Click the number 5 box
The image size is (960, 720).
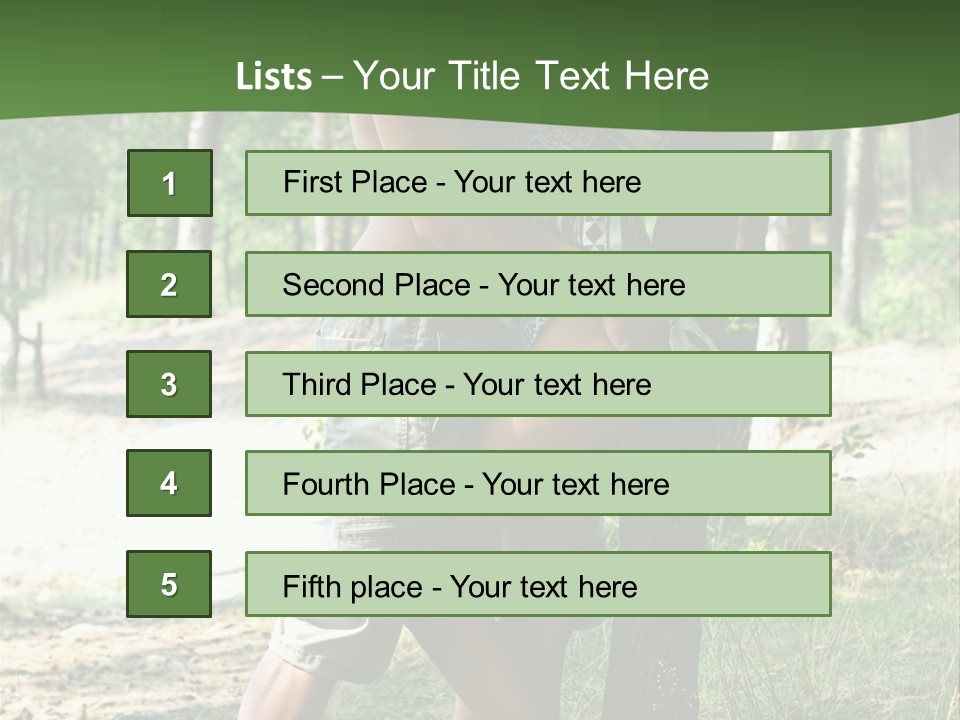169,584
